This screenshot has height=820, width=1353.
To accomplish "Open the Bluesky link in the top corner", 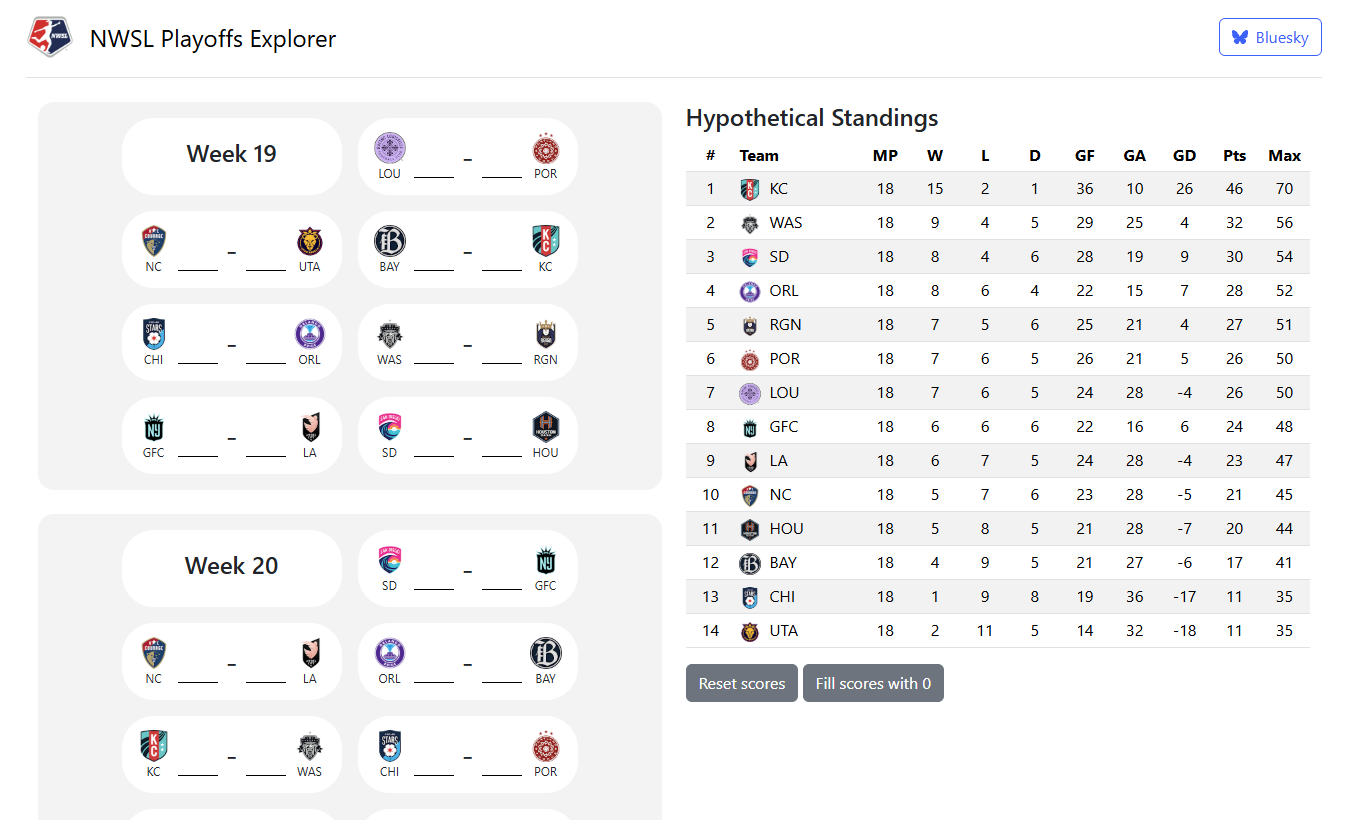I will click(x=1270, y=36).
